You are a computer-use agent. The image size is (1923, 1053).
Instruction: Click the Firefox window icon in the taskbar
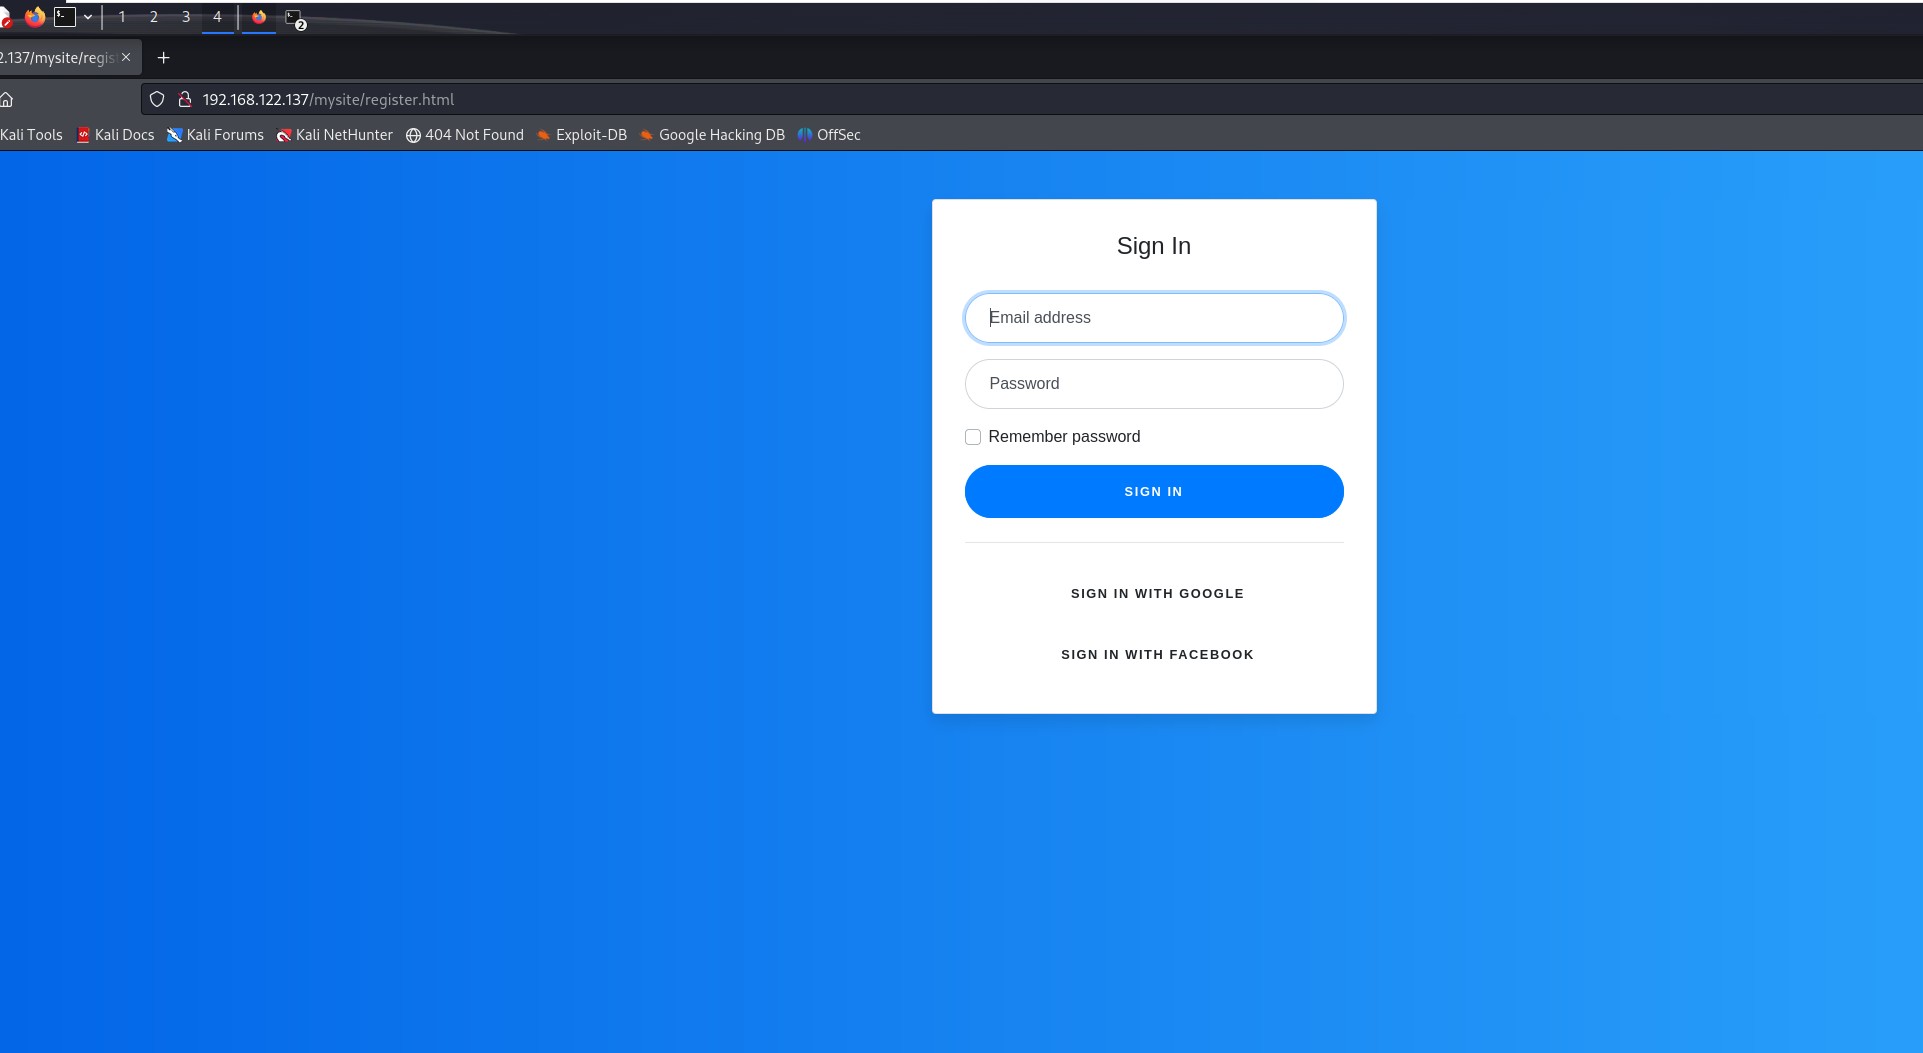tap(259, 17)
